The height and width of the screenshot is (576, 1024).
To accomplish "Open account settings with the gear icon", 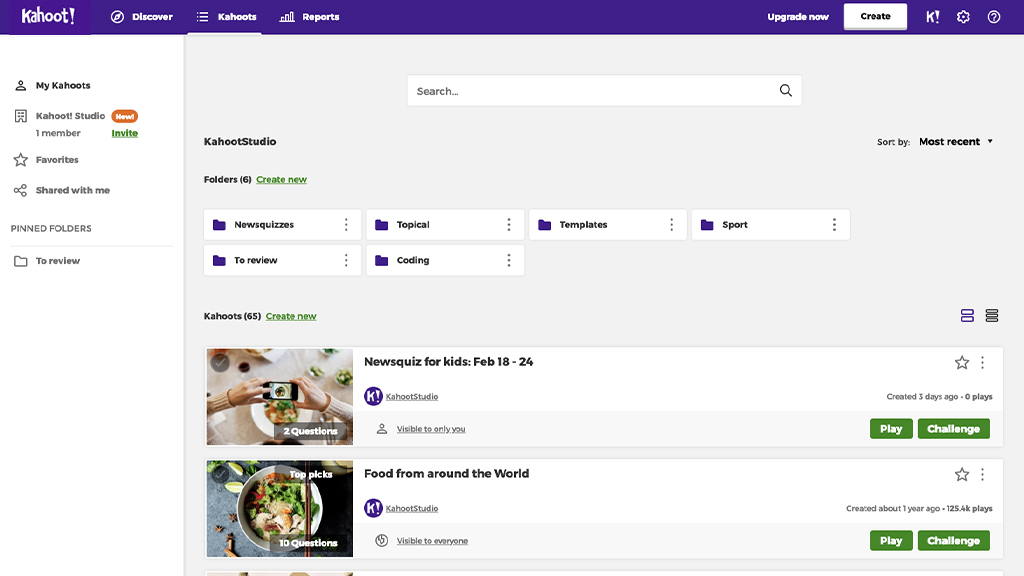I will click(x=961, y=16).
